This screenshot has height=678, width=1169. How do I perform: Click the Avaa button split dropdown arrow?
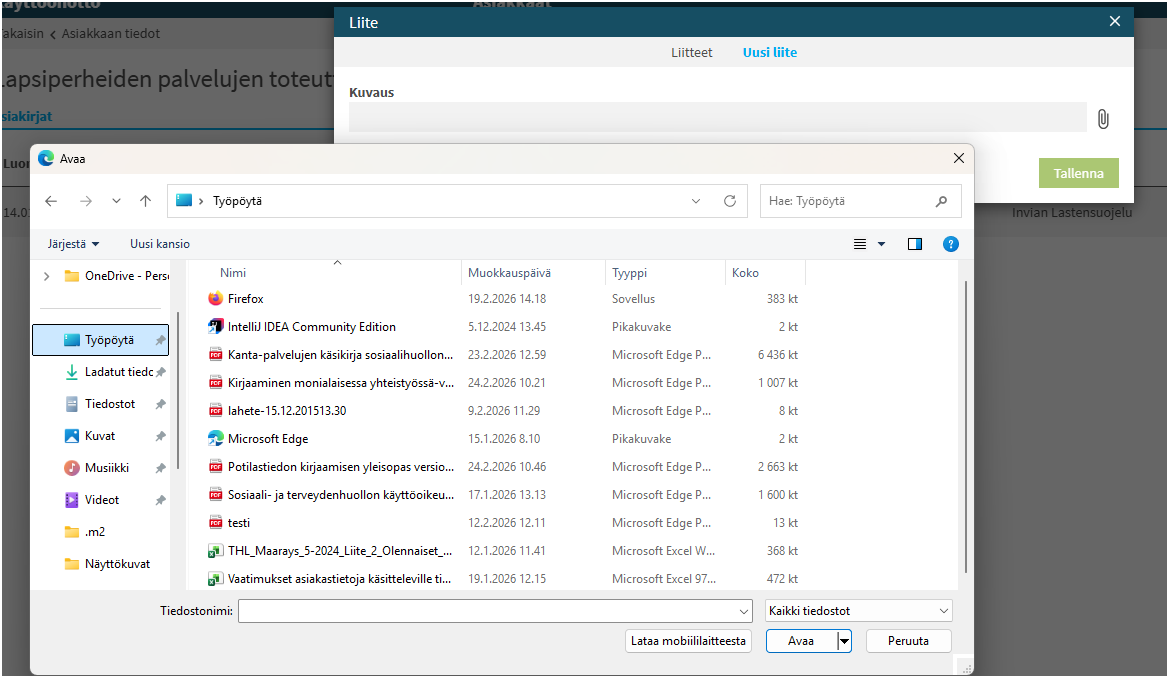(844, 641)
